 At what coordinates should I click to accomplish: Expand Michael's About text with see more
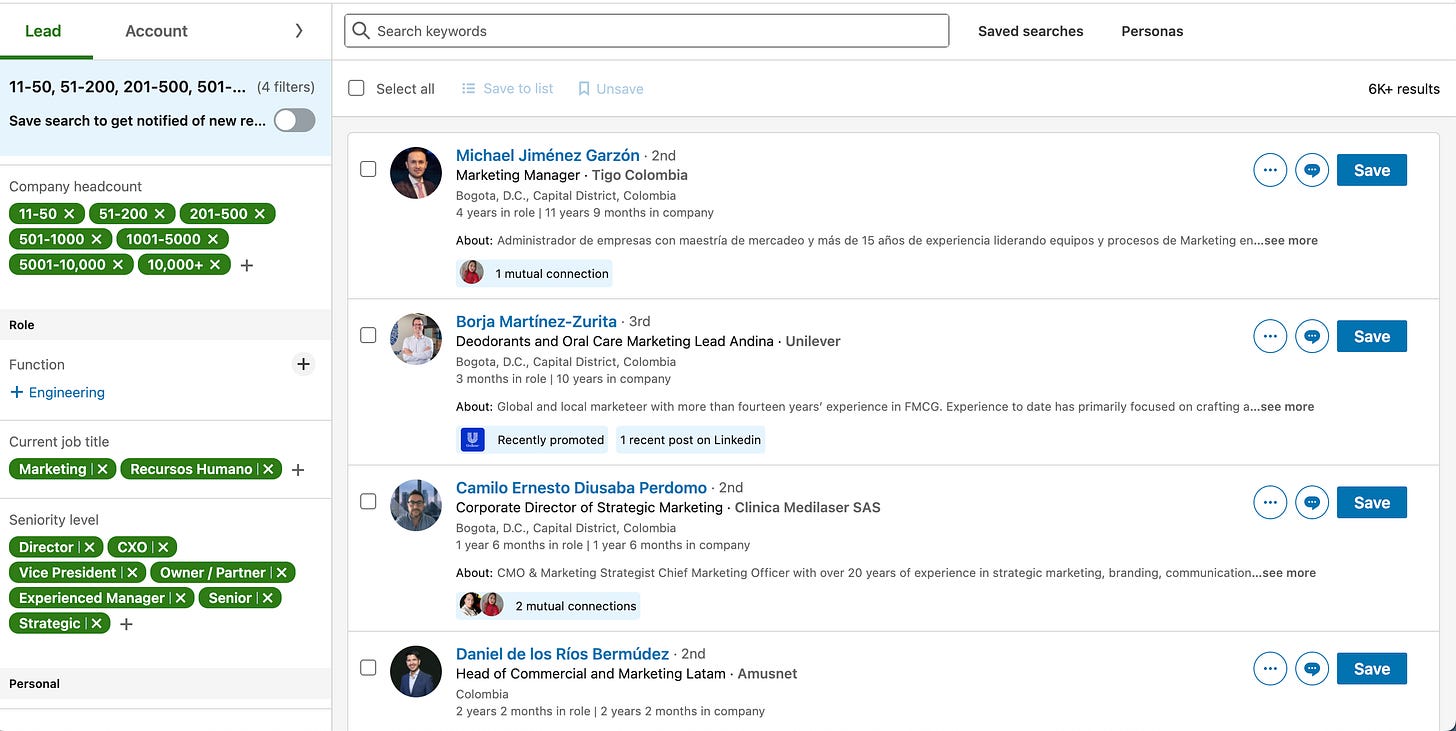pyautogui.click(x=1285, y=241)
